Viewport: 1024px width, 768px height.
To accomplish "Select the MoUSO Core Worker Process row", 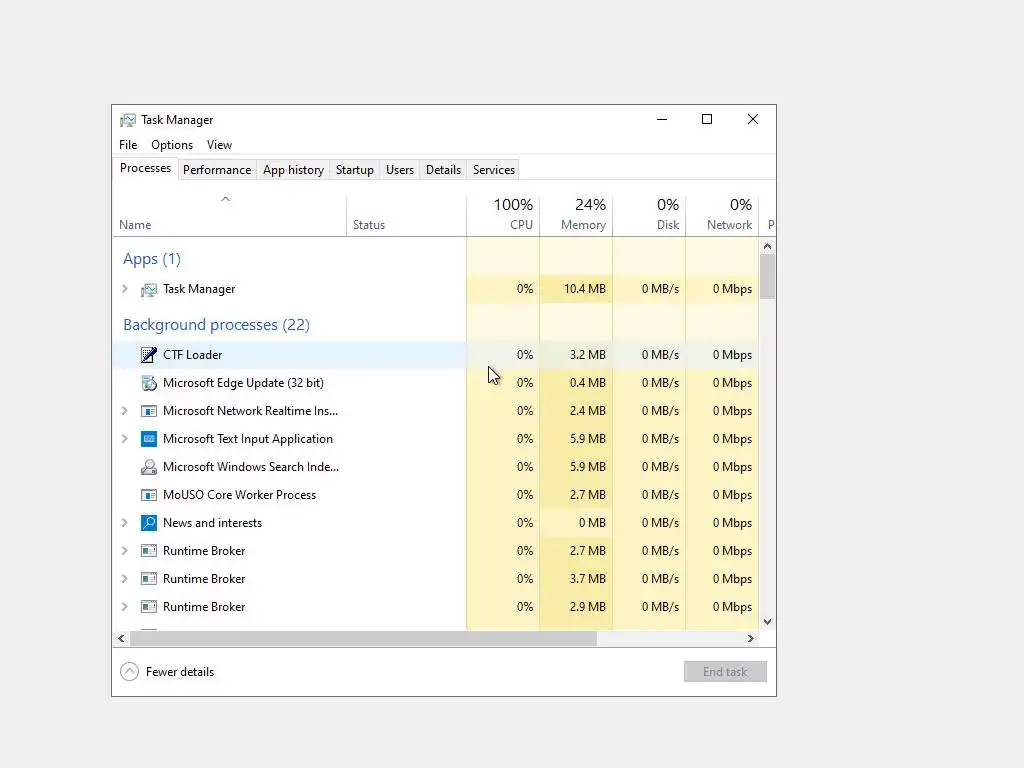I will coord(436,495).
